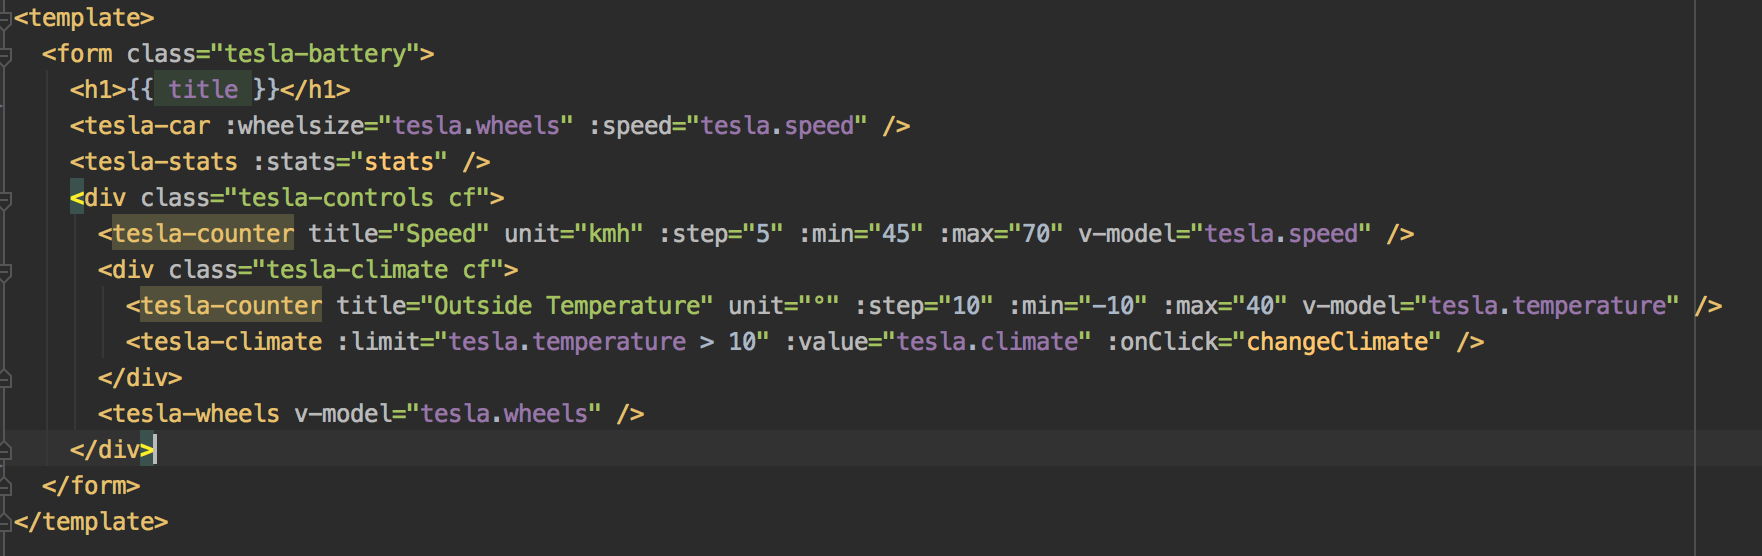Click the "tesla-climate cf" class value
This screenshot has width=1762, height=556.
coord(385,270)
